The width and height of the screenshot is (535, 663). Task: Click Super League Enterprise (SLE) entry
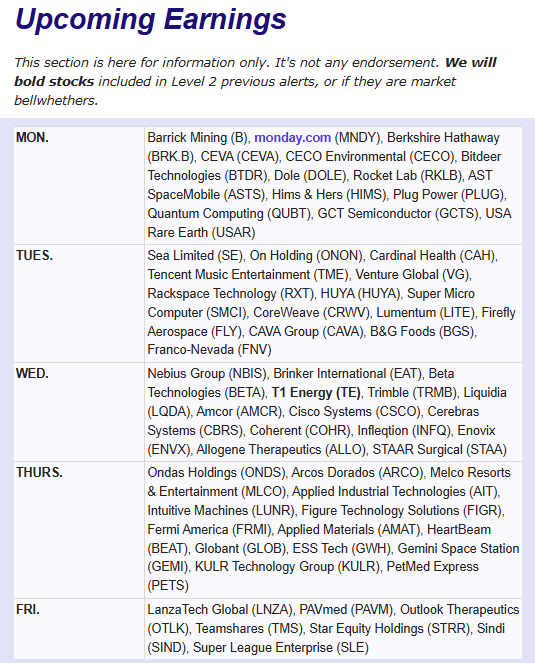281,647
